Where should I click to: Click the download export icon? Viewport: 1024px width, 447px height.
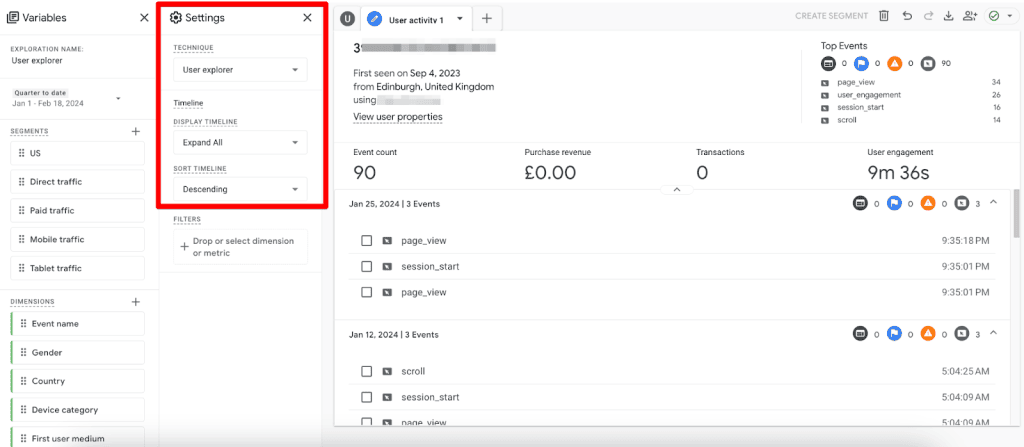[948, 16]
